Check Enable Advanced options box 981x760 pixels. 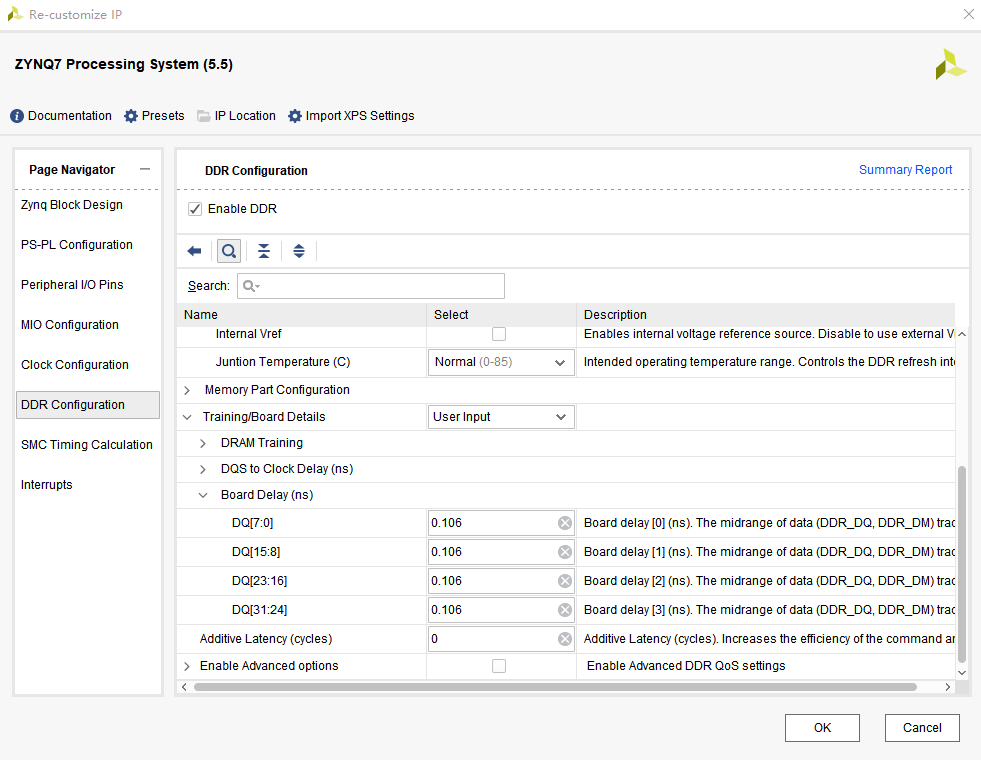coord(499,666)
